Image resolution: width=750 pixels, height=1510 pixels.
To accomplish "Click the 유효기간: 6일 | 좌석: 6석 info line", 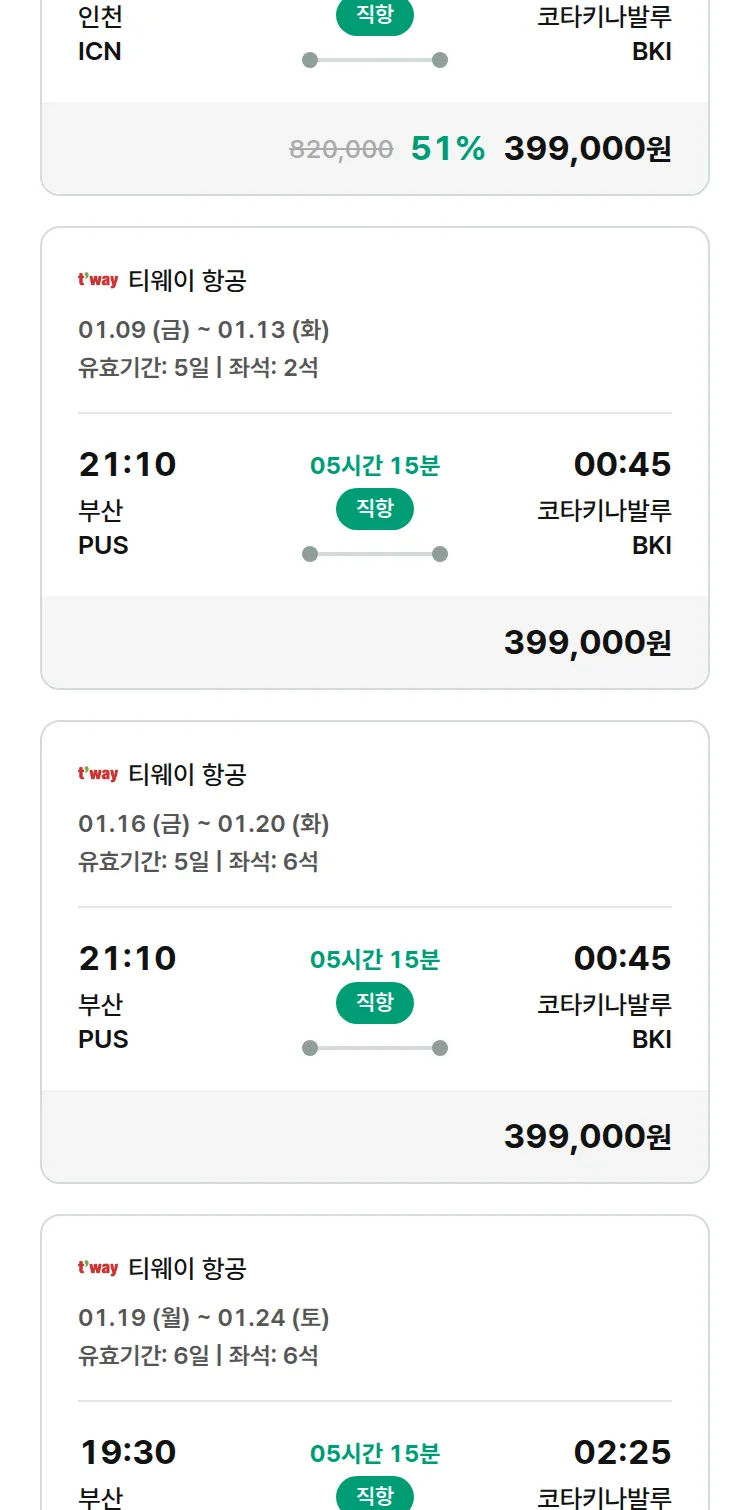I will click(198, 1355).
